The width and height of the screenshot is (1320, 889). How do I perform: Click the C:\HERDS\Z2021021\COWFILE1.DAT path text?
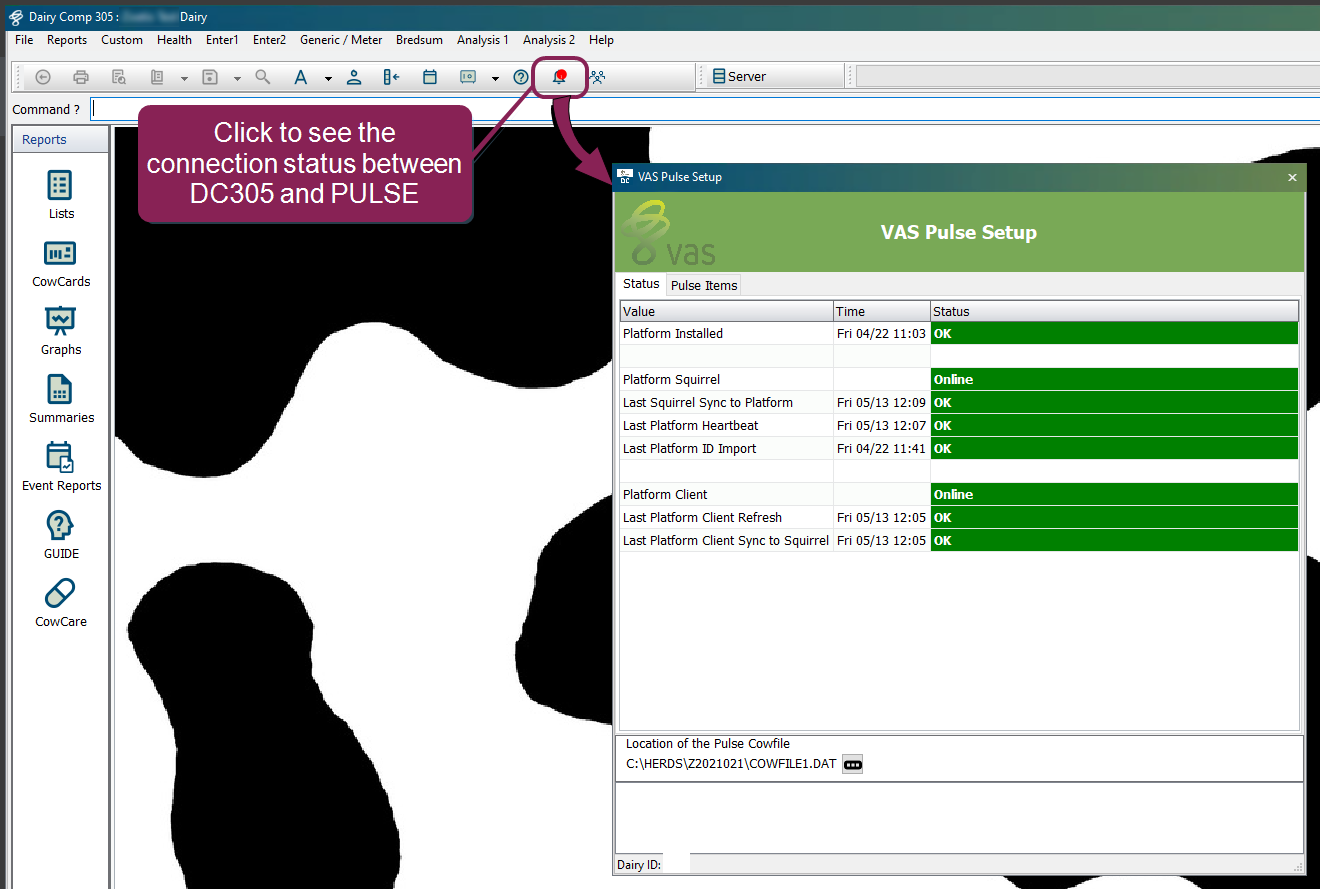tap(731, 764)
